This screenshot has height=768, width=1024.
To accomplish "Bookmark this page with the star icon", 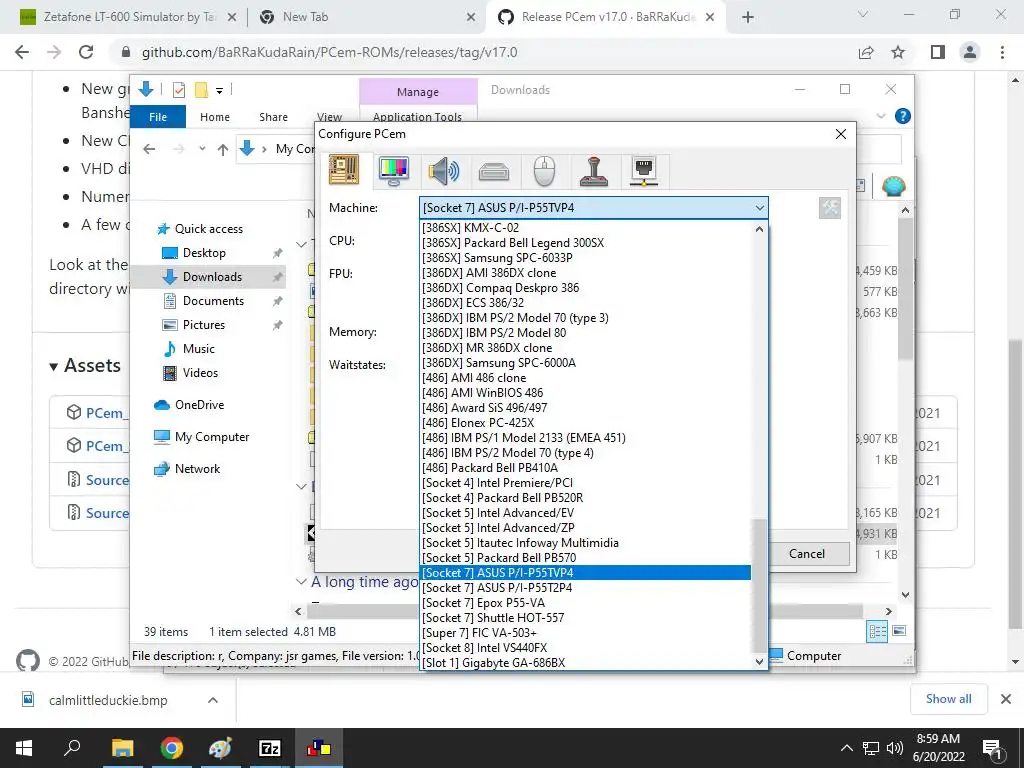I will coord(898,52).
